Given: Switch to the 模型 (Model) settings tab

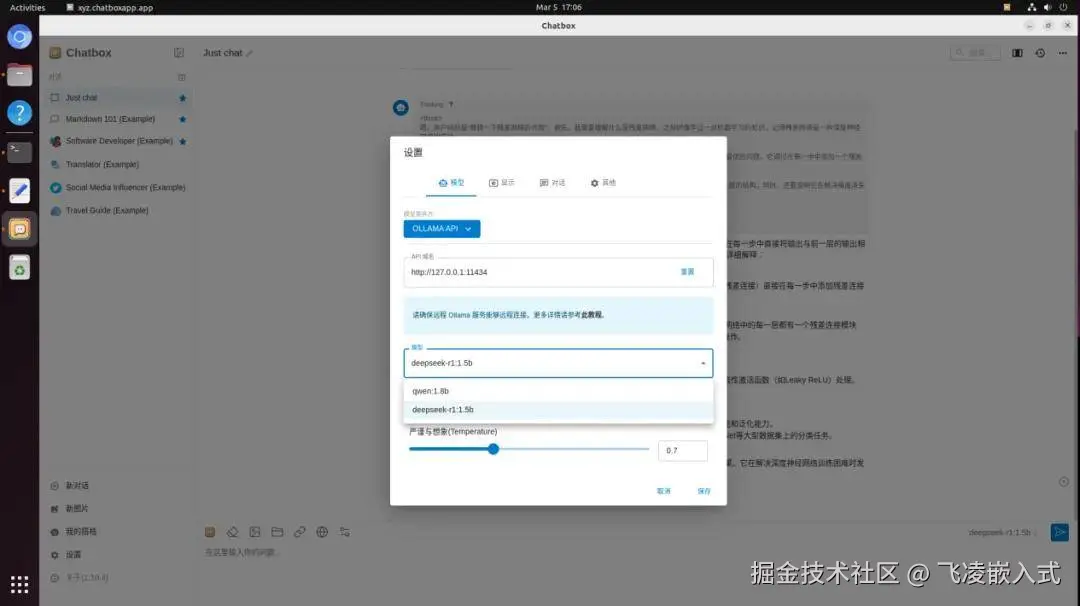Looking at the screenshot, I should tap(452, 182).
